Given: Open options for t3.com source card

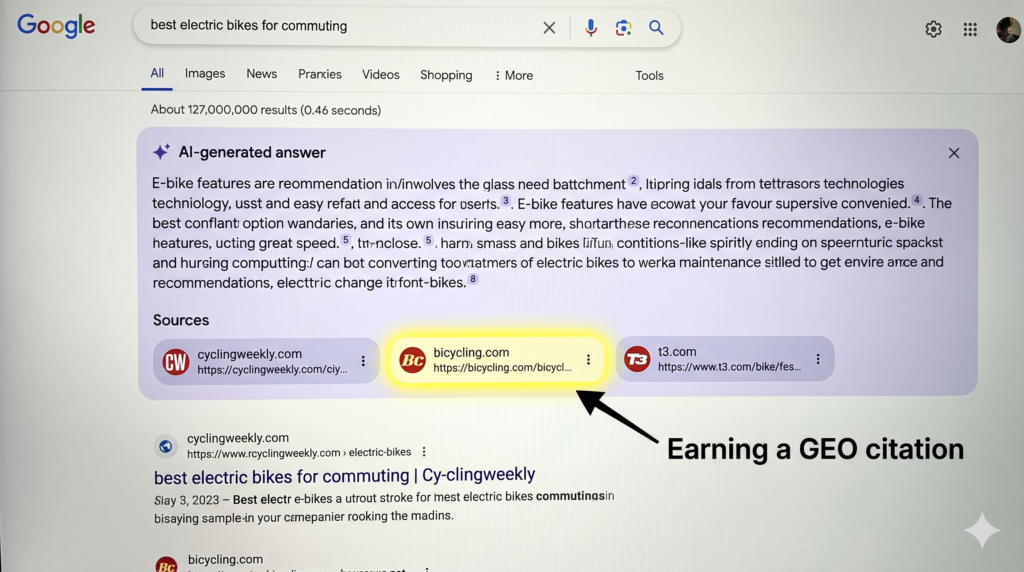Looking at the screenshot, I should 818,359.
